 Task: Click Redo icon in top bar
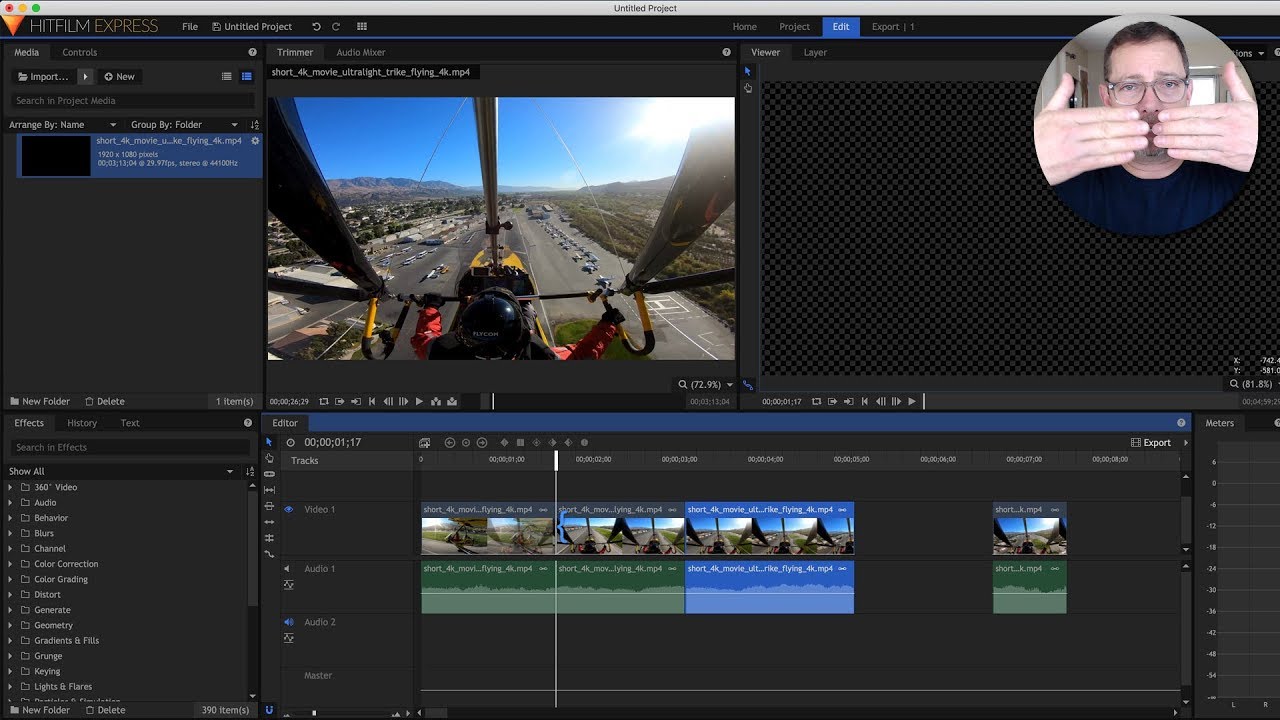click(336, 27)
